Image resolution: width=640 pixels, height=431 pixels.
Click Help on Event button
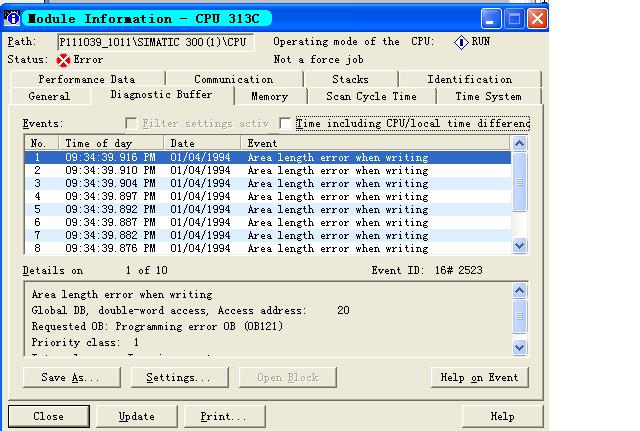pos(480,378)
